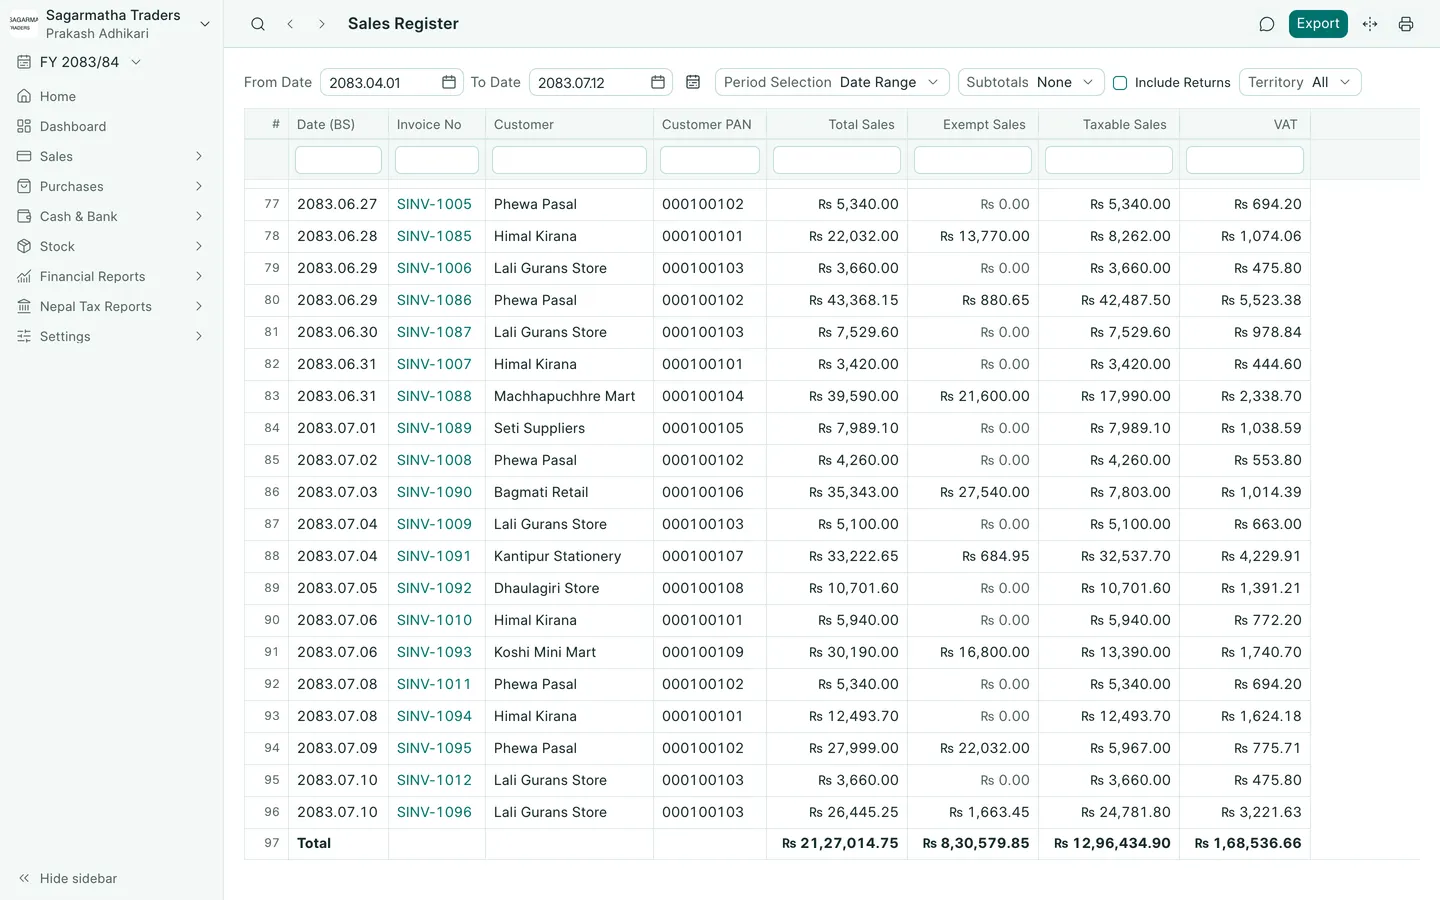Click the Total Sales column header
The height and width of the screenshot is (900, 1440).
coord(836,124)
